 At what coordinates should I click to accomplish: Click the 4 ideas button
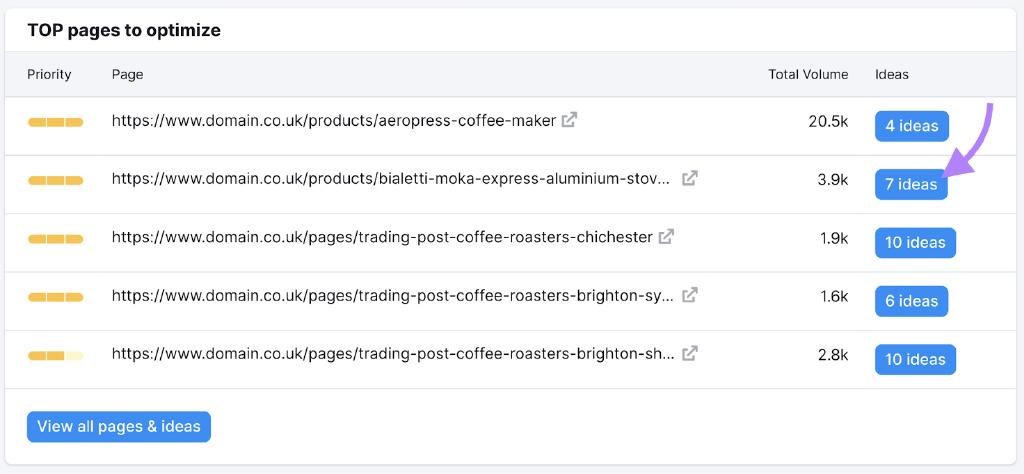click(912, 126)
